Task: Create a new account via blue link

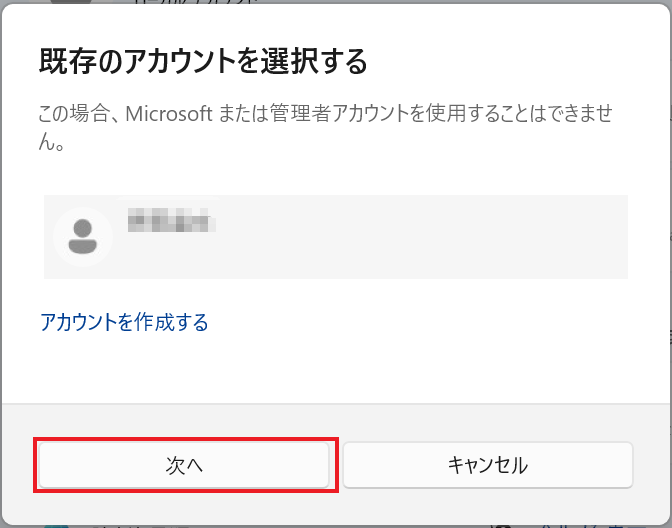Action: [124, 322]
